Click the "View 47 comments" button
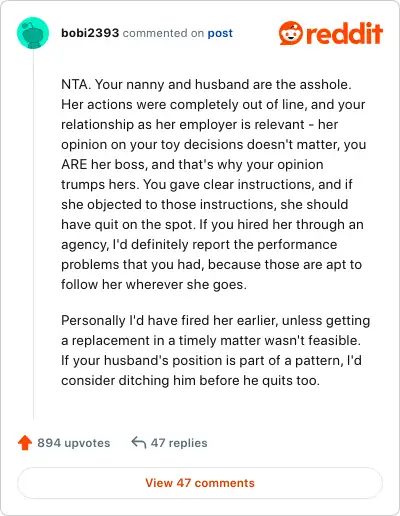 click(200, 483)
